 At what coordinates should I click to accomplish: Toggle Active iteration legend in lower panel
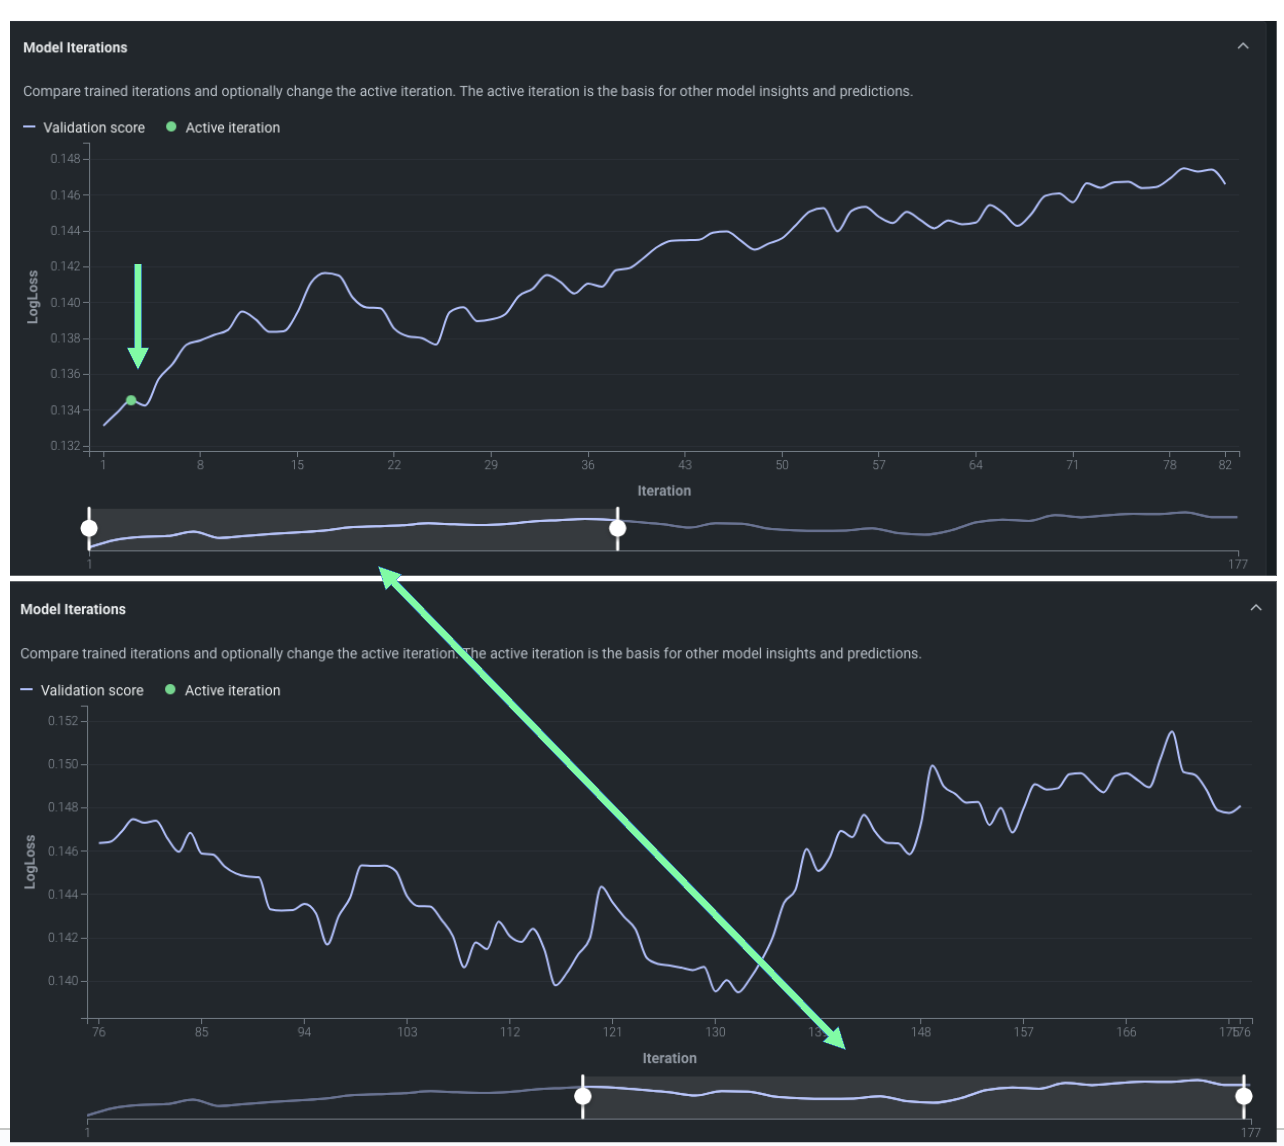(x=223, y=690)
